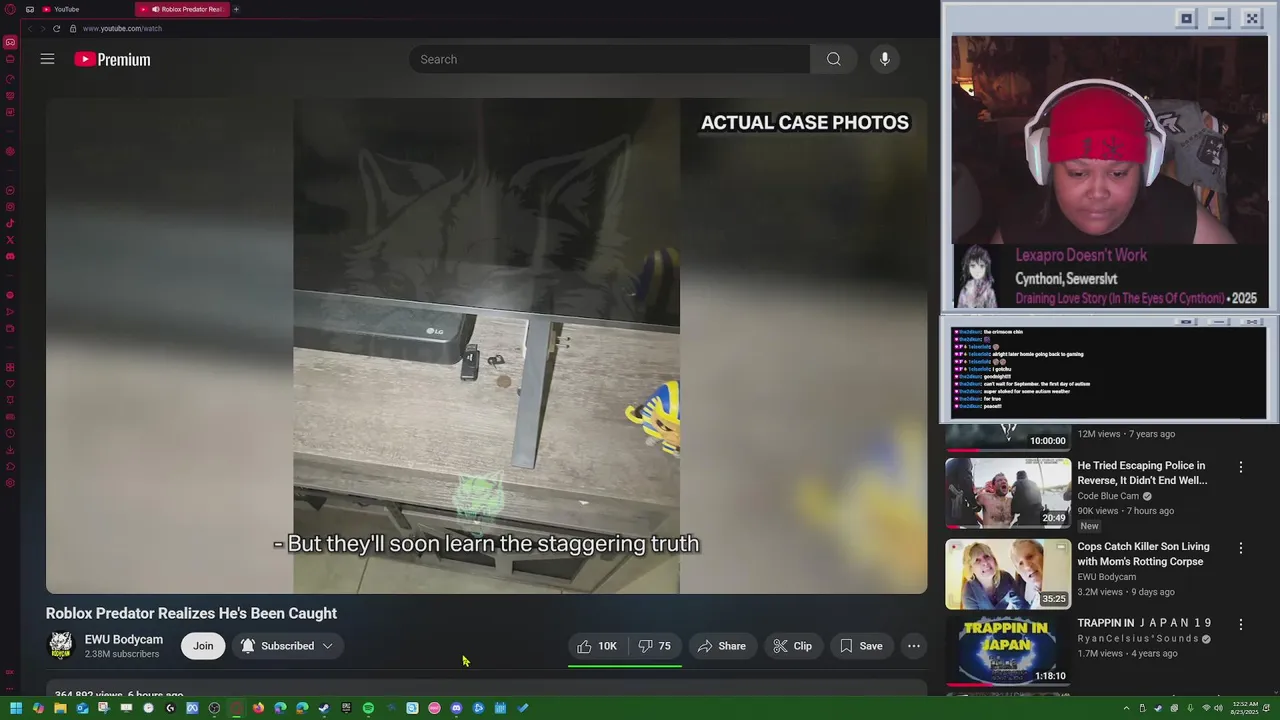
Task: Click the taskbar clock showing 12:52 AM
Action: click(1245, 708)
